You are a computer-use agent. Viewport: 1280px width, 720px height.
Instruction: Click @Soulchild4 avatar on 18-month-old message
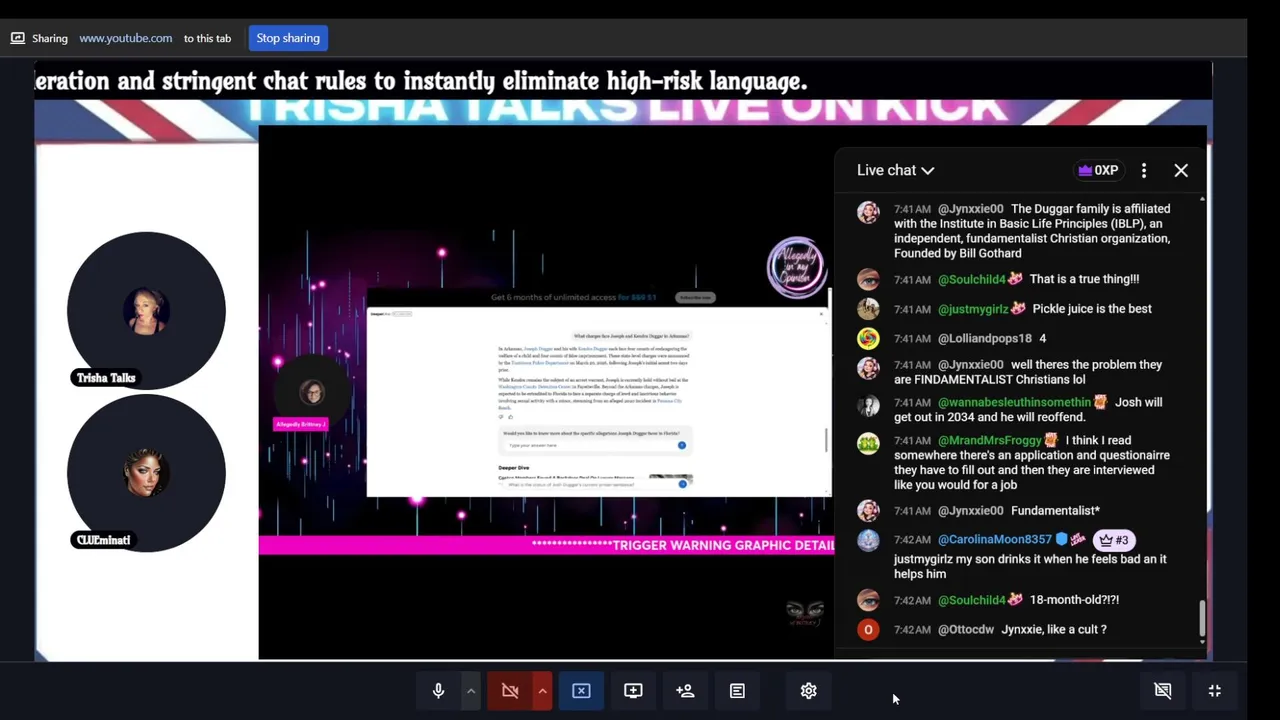coord(868,601)
